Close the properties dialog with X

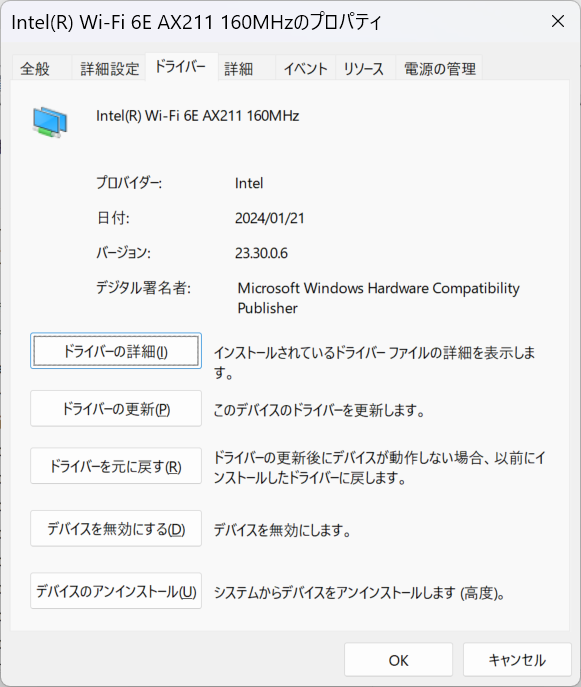(558, 21)
